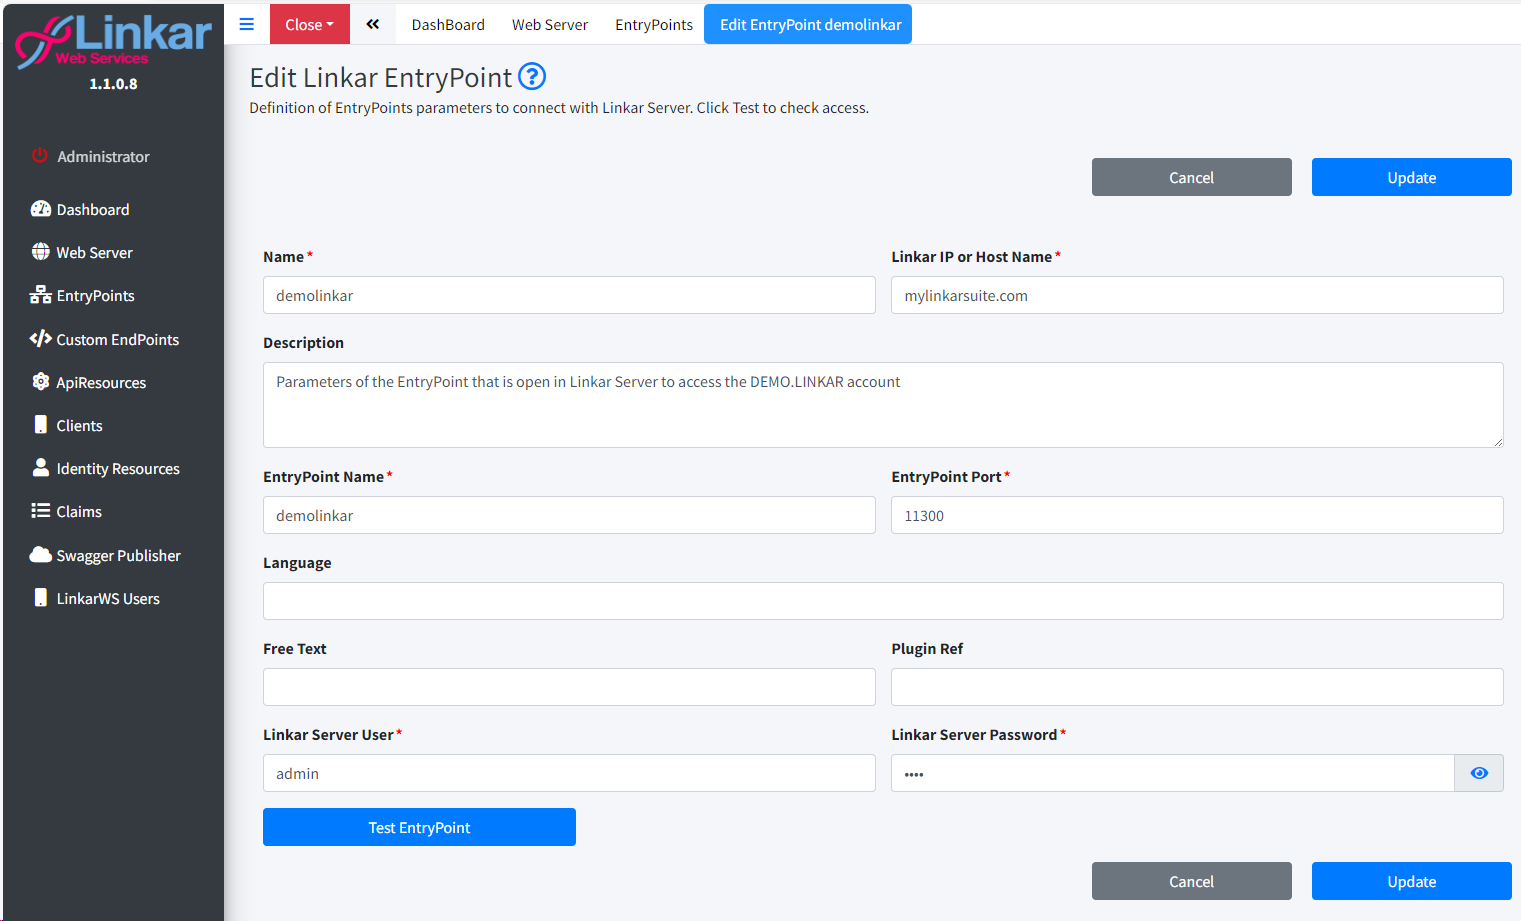Expand the red Close dropdown

point(309,24)
